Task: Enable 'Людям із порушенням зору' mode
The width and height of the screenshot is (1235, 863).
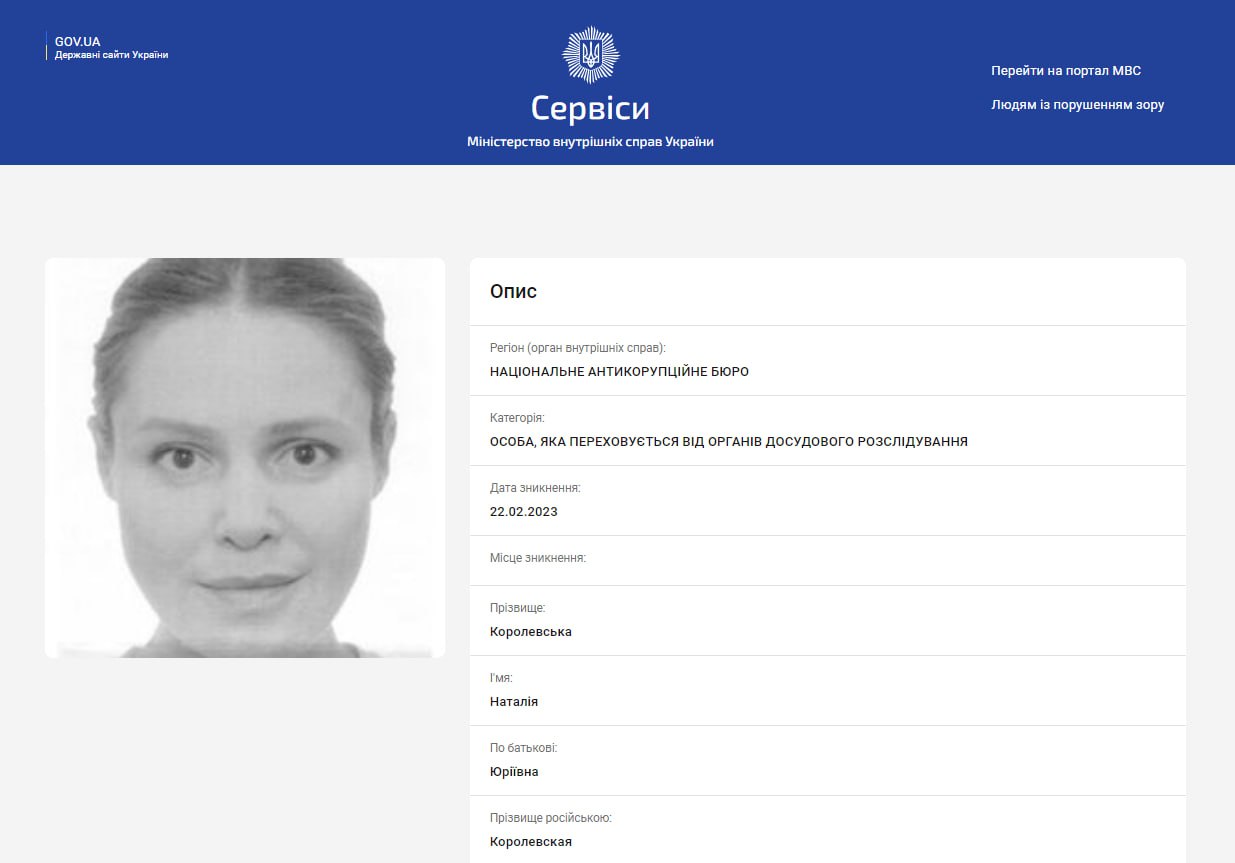Action: (1077, 105)
